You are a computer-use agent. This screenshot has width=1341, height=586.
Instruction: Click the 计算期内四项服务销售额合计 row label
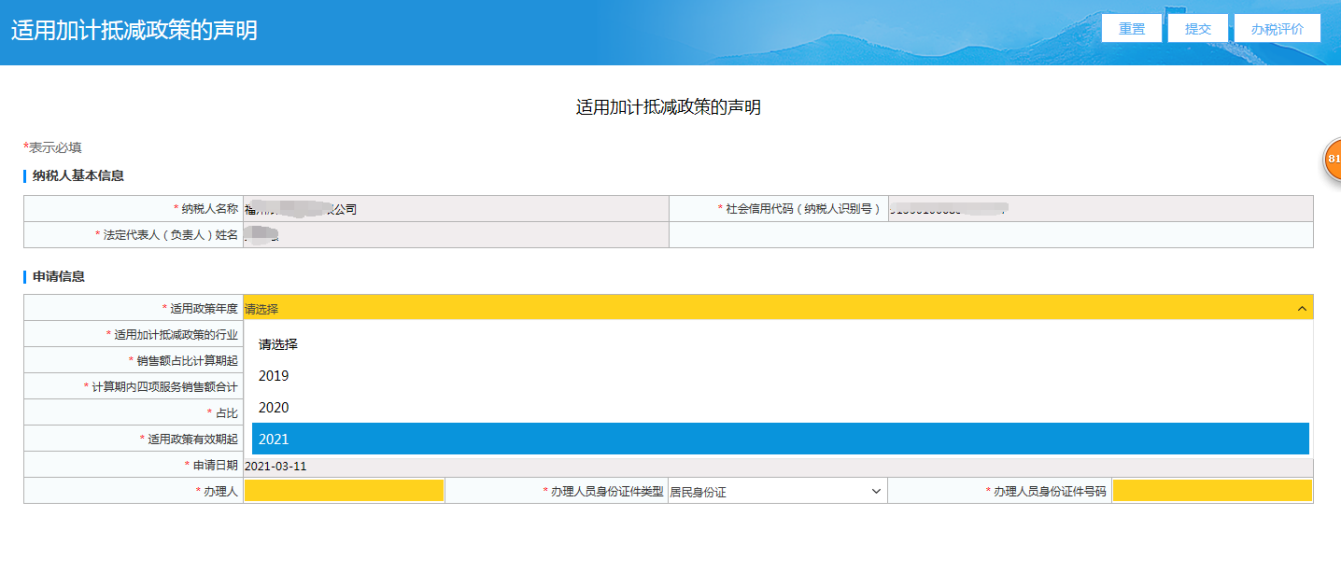(x=164, y=387)
